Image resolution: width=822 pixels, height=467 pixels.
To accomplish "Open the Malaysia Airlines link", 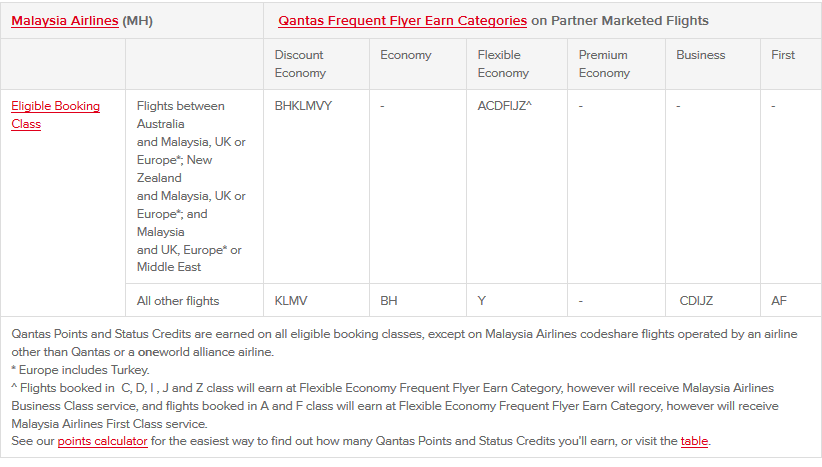I will (64, 21).
